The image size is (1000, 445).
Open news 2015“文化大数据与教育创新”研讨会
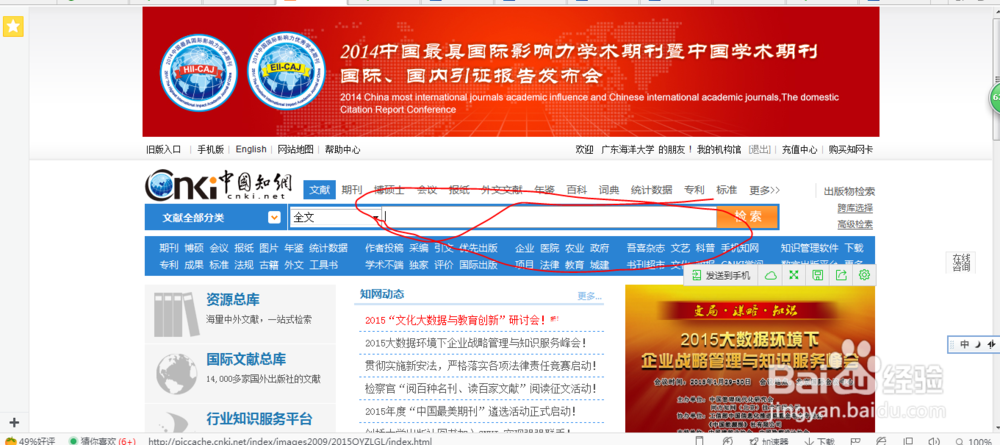(x=455, y=320)
